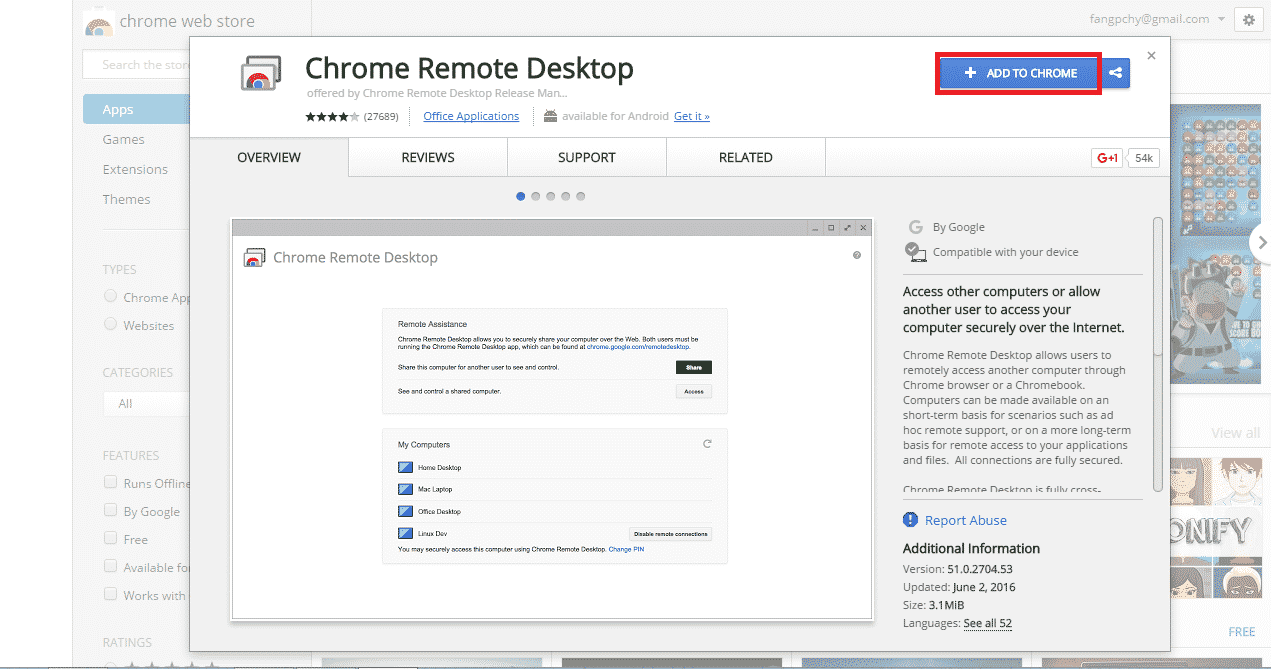
Task: Click the Compatible with your device icon
Action: point(915,252)
